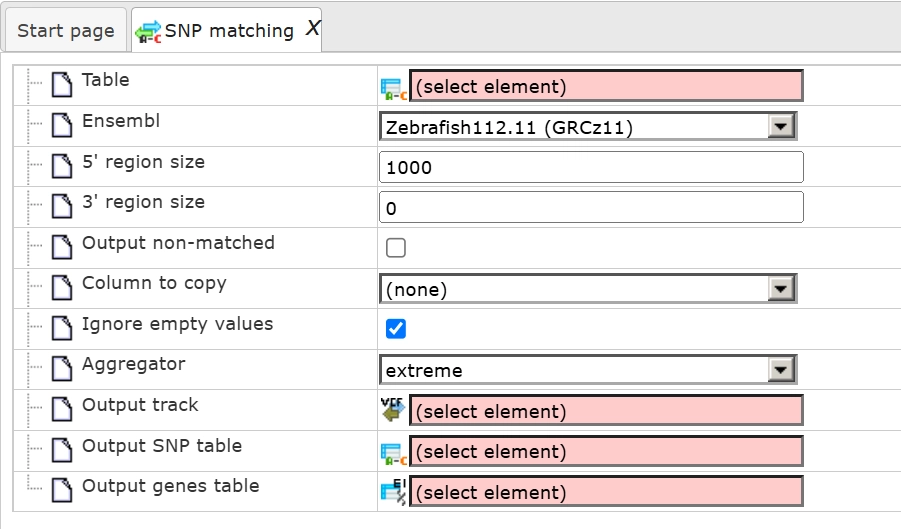Close the SNP matching tab with X
Viewport: 901px width, 529px height.
point(312,30)
